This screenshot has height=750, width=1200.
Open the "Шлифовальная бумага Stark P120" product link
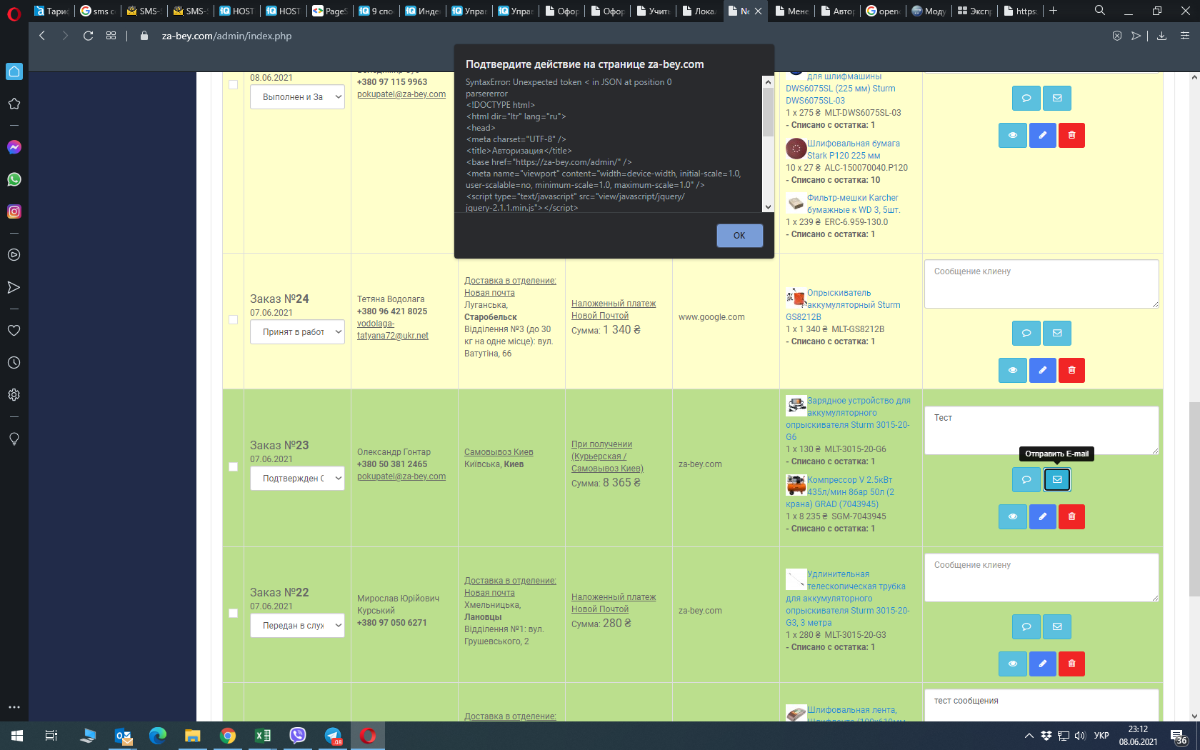point(853,150)
